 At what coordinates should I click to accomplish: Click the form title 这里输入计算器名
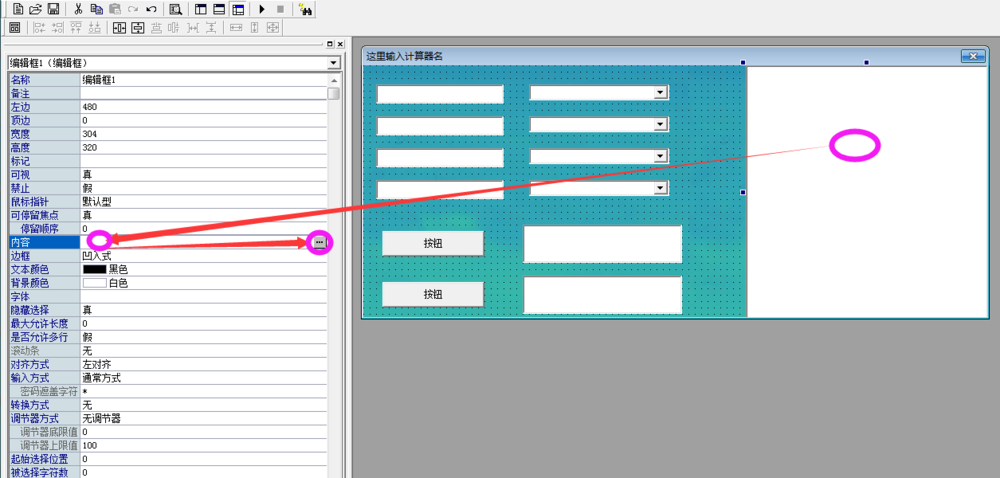point(404,56)
